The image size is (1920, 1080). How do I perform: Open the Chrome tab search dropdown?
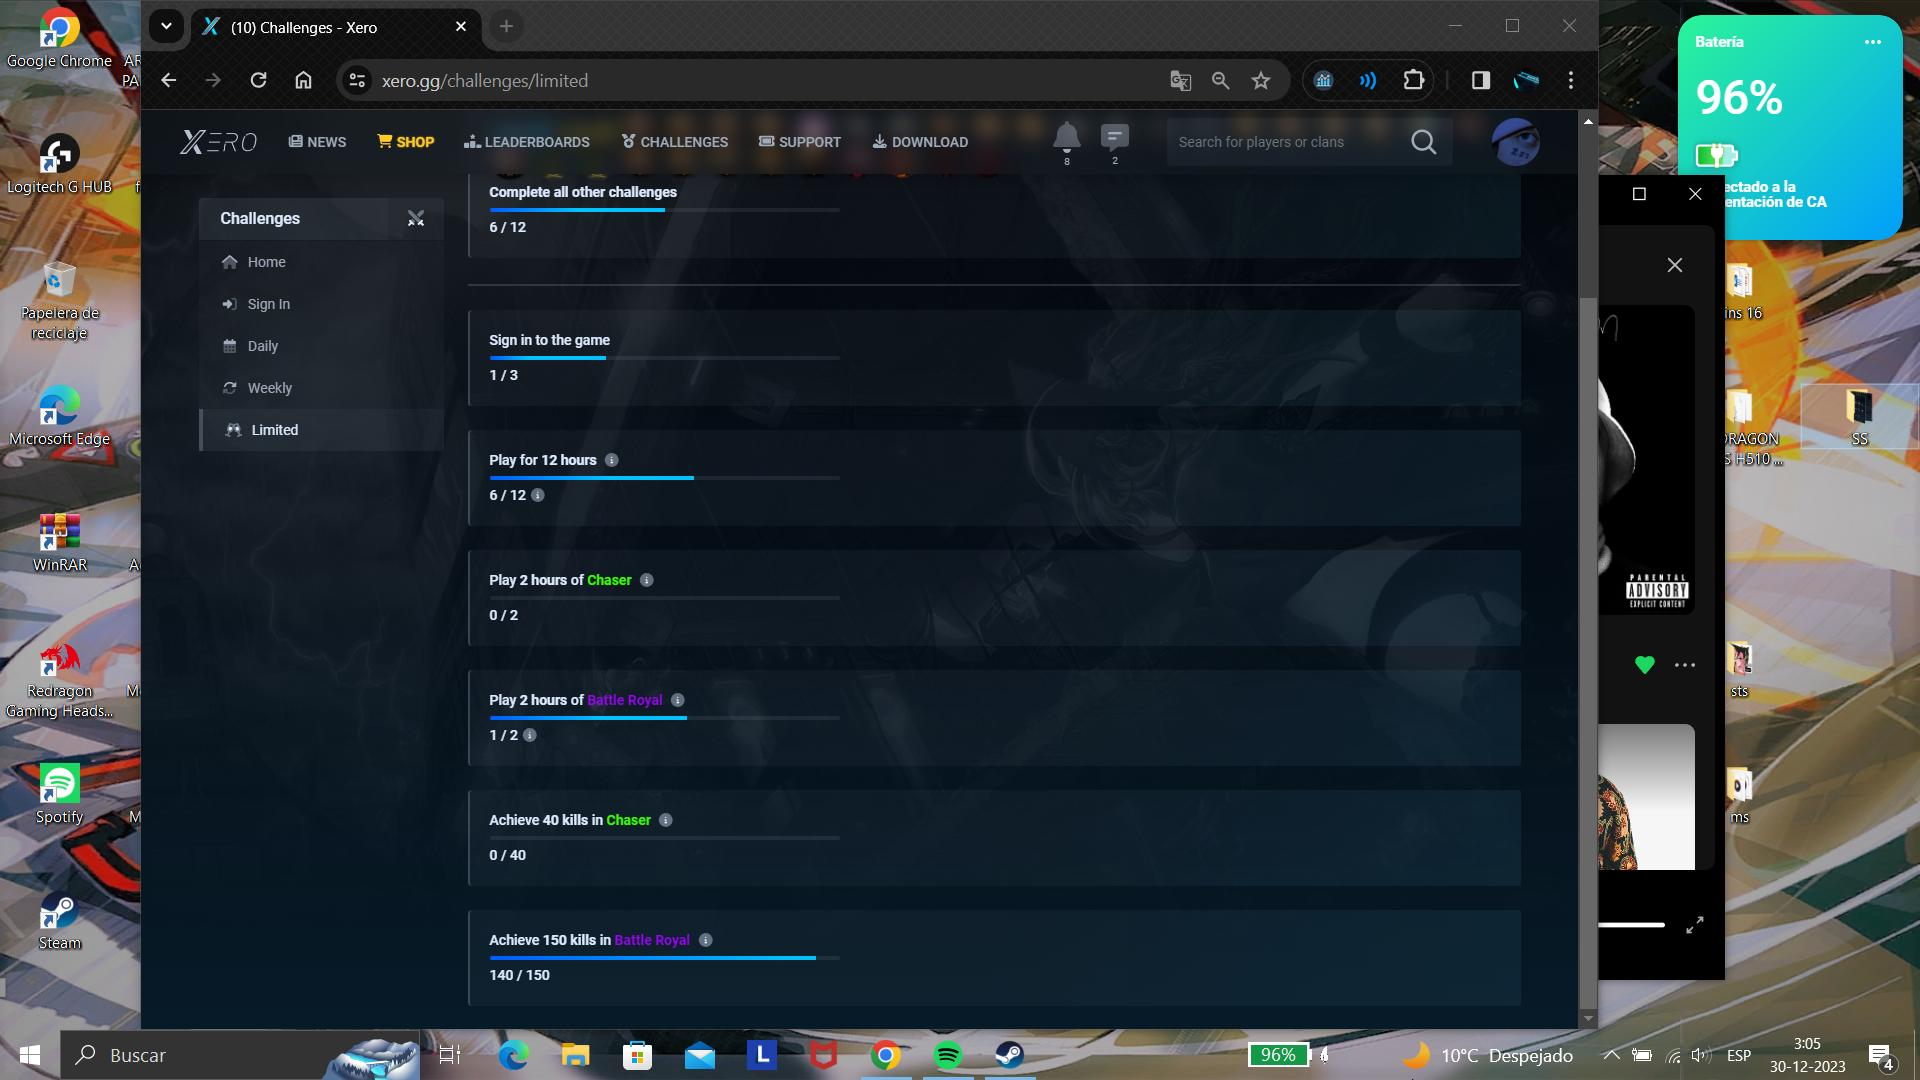[166, 27]
